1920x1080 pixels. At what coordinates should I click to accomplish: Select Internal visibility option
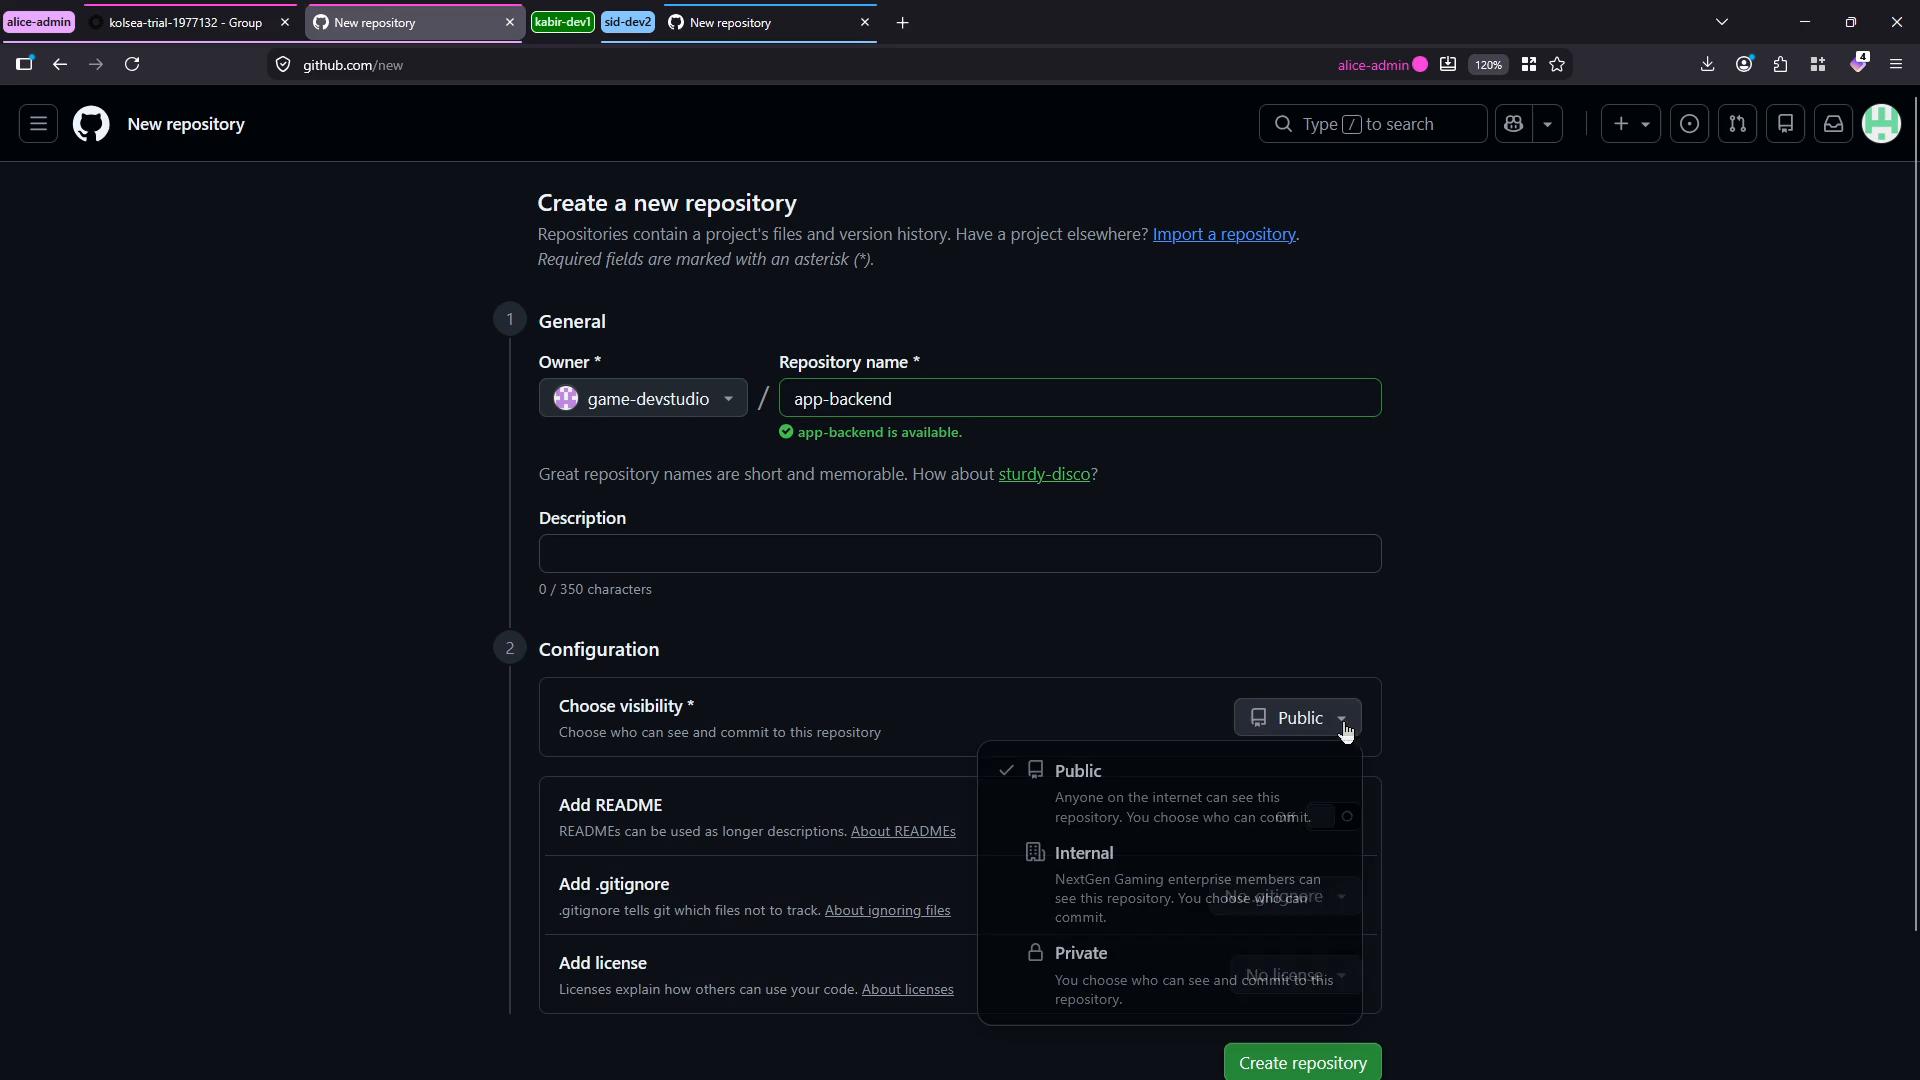(1170, 884)
